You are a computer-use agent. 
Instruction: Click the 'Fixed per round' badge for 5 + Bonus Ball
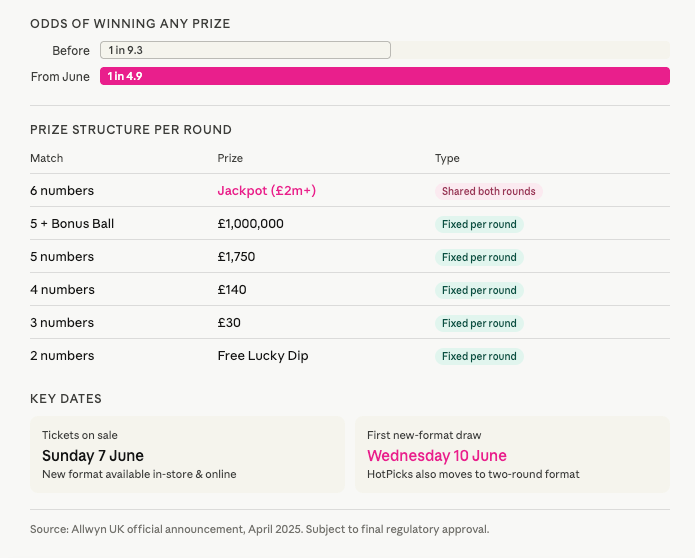point(479,224)
